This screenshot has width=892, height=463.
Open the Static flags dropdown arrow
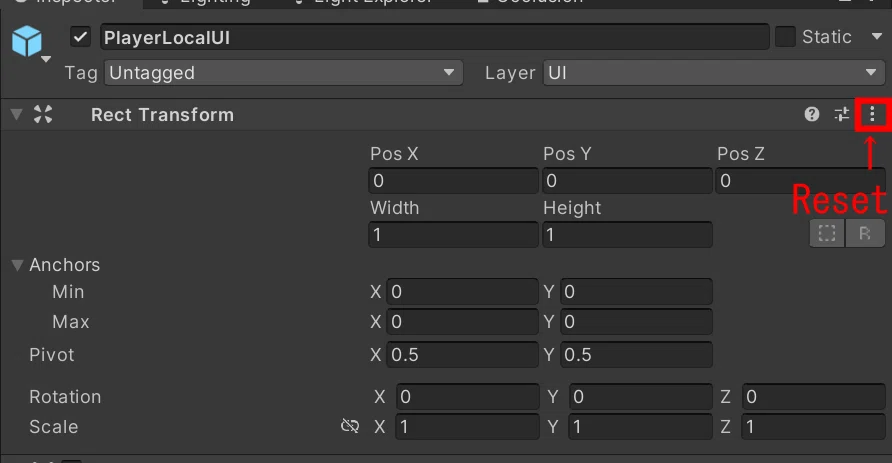(877, 37)
